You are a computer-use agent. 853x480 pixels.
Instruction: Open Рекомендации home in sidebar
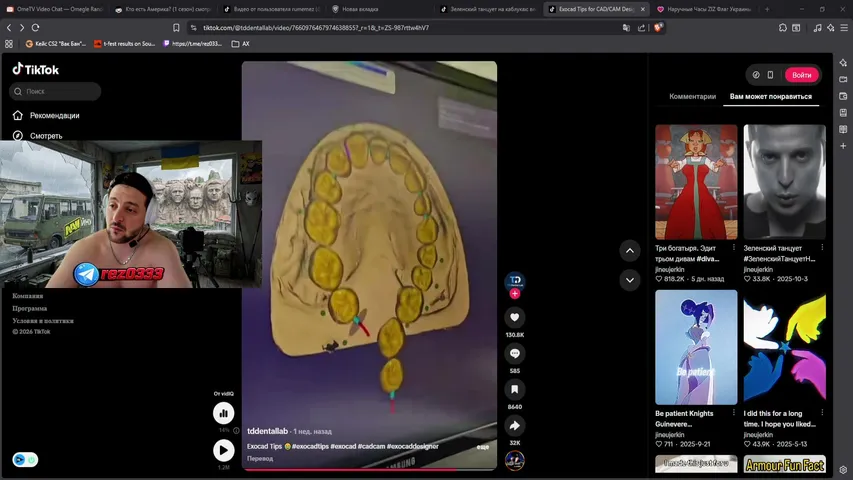click(46, 115)
